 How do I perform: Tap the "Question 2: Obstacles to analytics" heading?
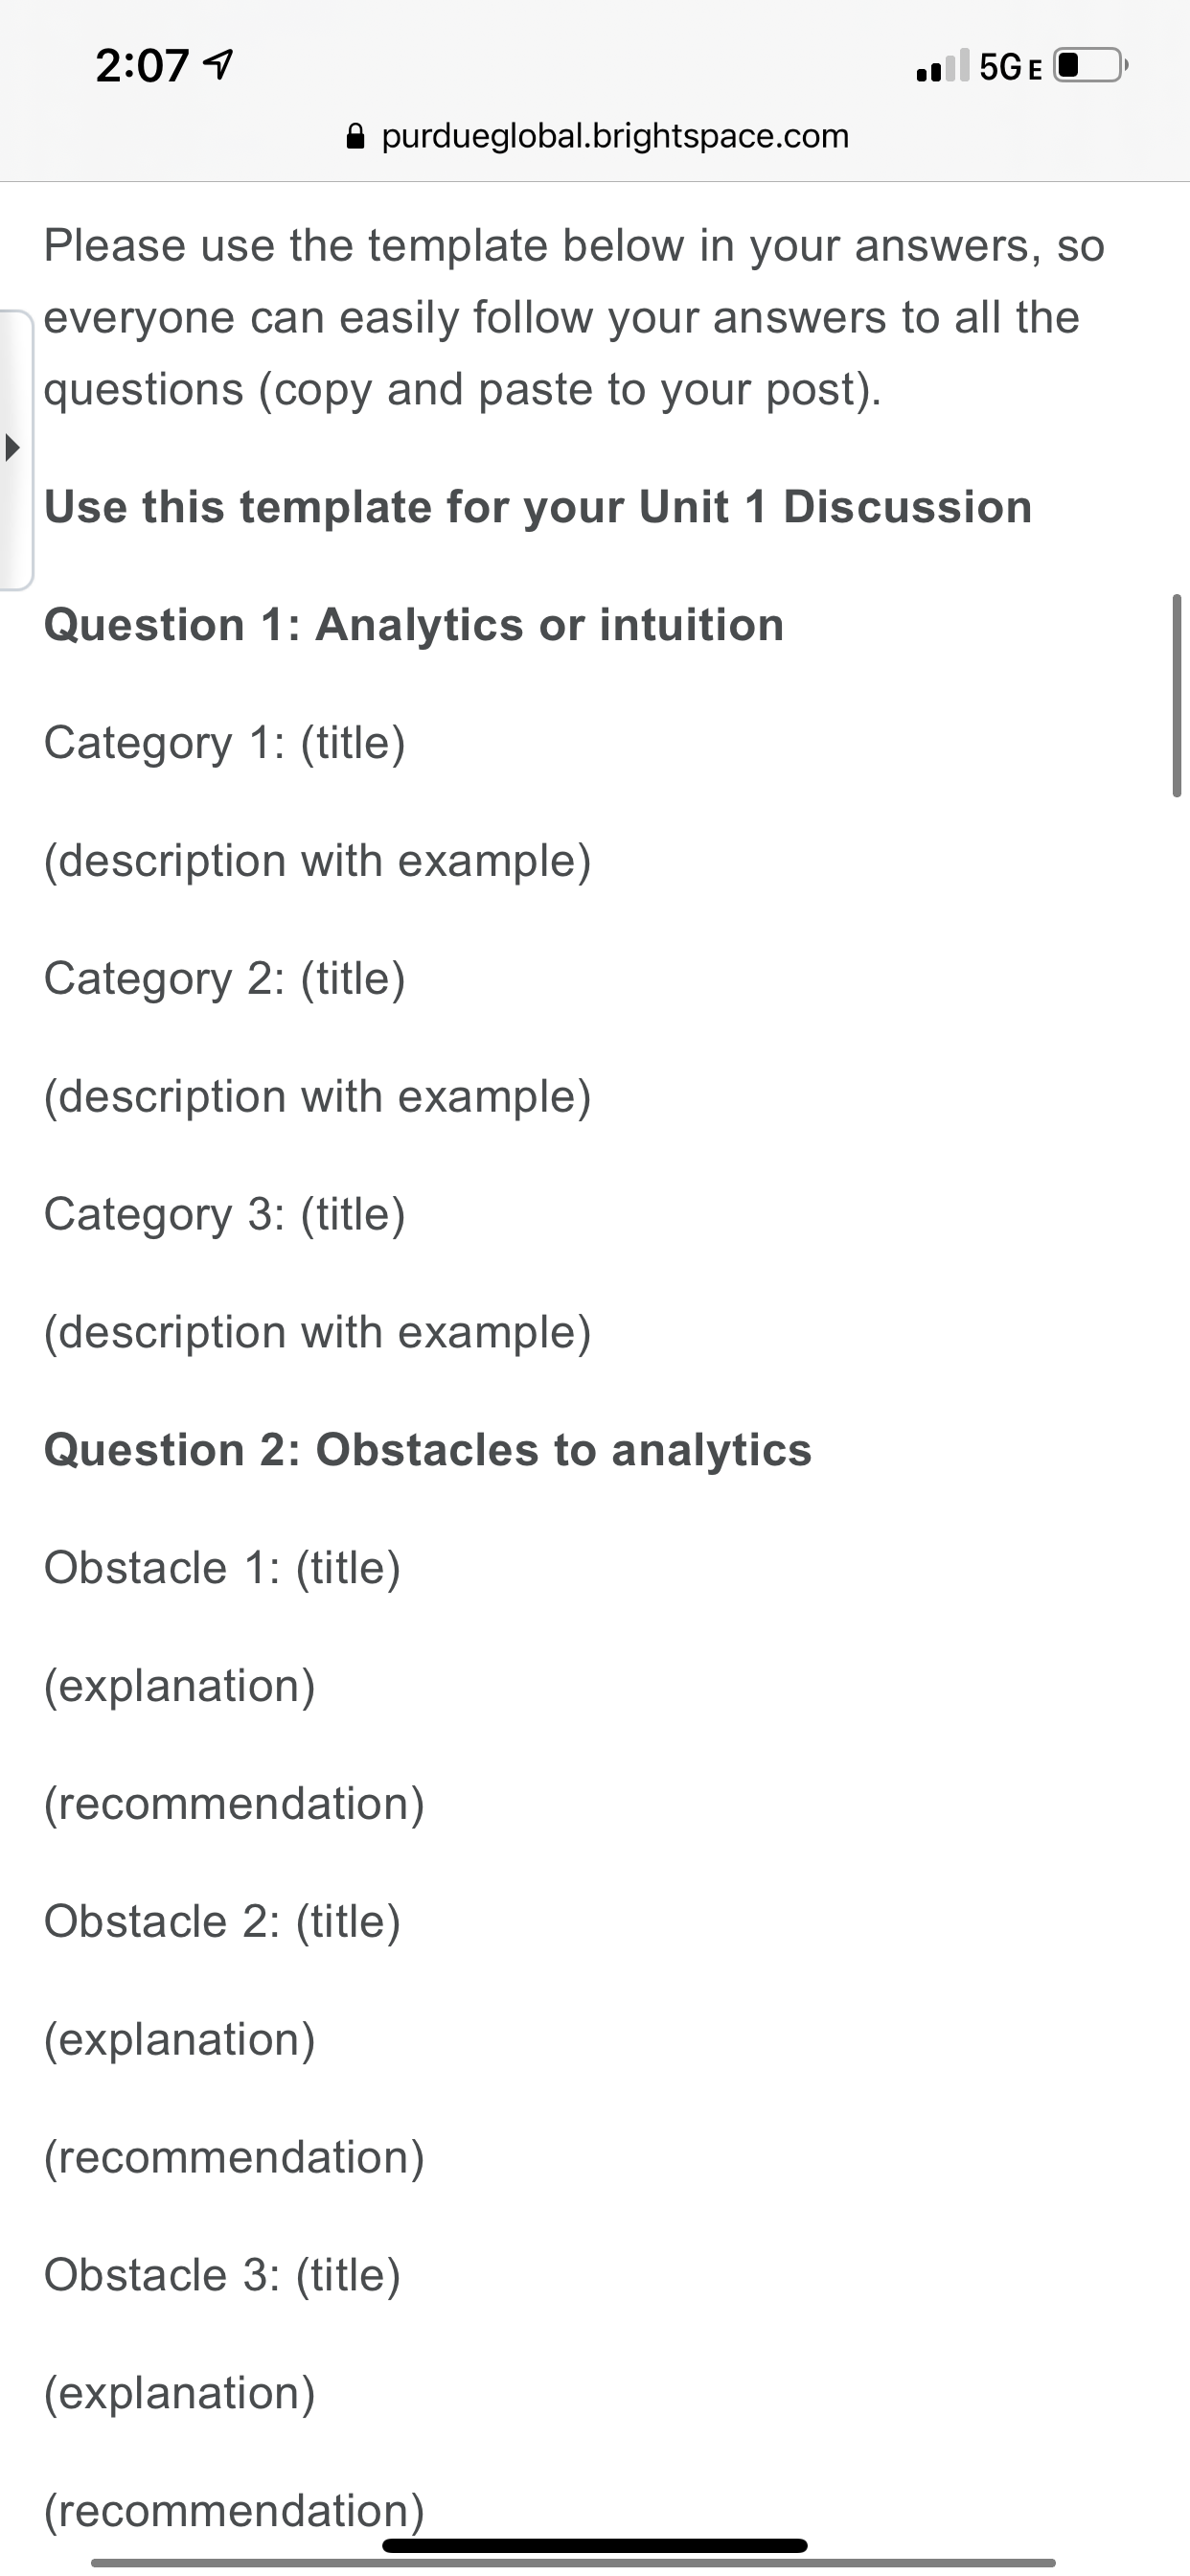428,1450
